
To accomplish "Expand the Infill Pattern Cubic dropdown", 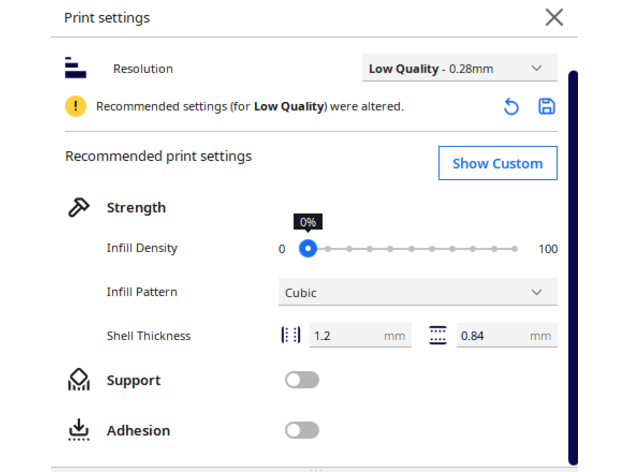I will [x=416, y=292].
